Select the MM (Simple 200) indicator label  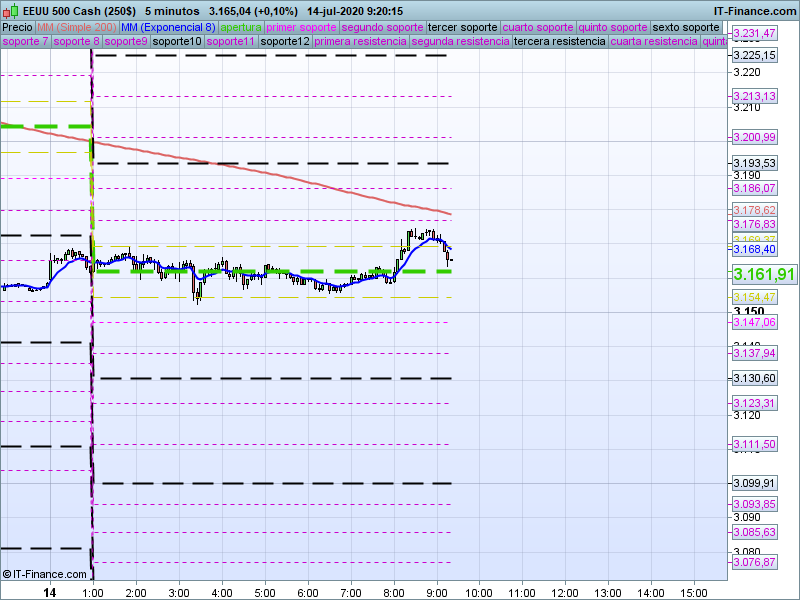(x=77, y=27)
